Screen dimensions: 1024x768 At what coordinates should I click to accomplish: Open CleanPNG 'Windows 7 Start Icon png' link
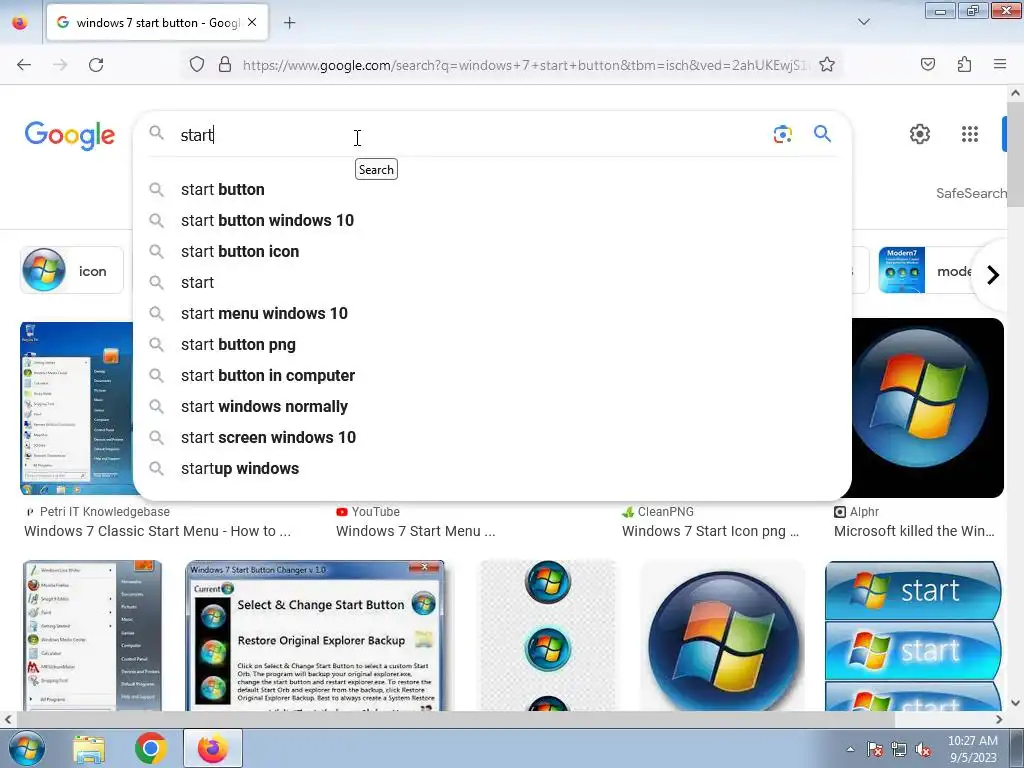[x=710, y=531]
